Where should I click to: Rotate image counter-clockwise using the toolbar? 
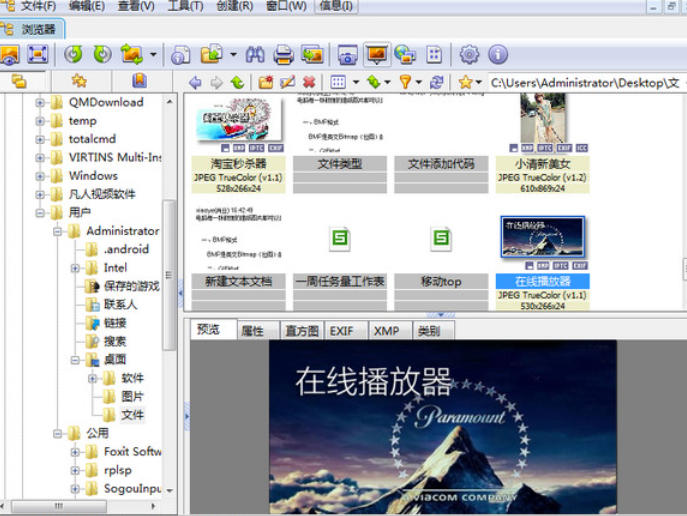pos(73,55)
